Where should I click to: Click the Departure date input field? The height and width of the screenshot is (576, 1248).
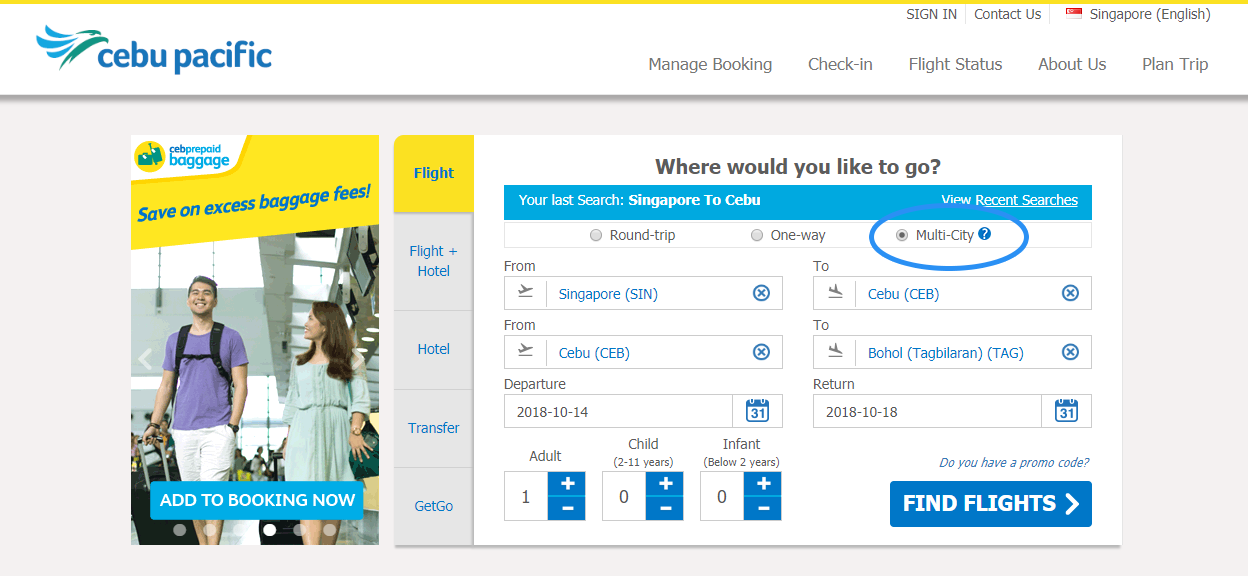(618, 411)
